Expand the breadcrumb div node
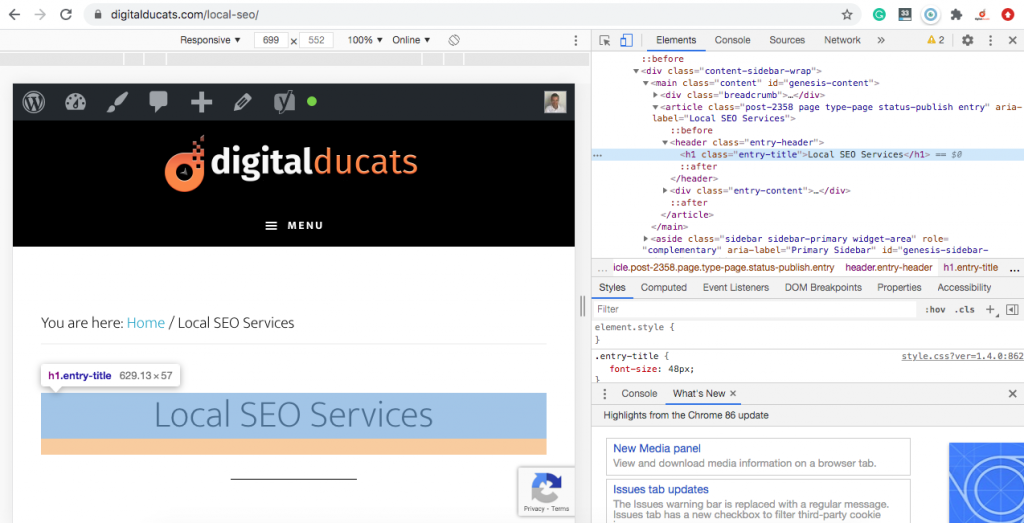 click(x=656, y=95)
